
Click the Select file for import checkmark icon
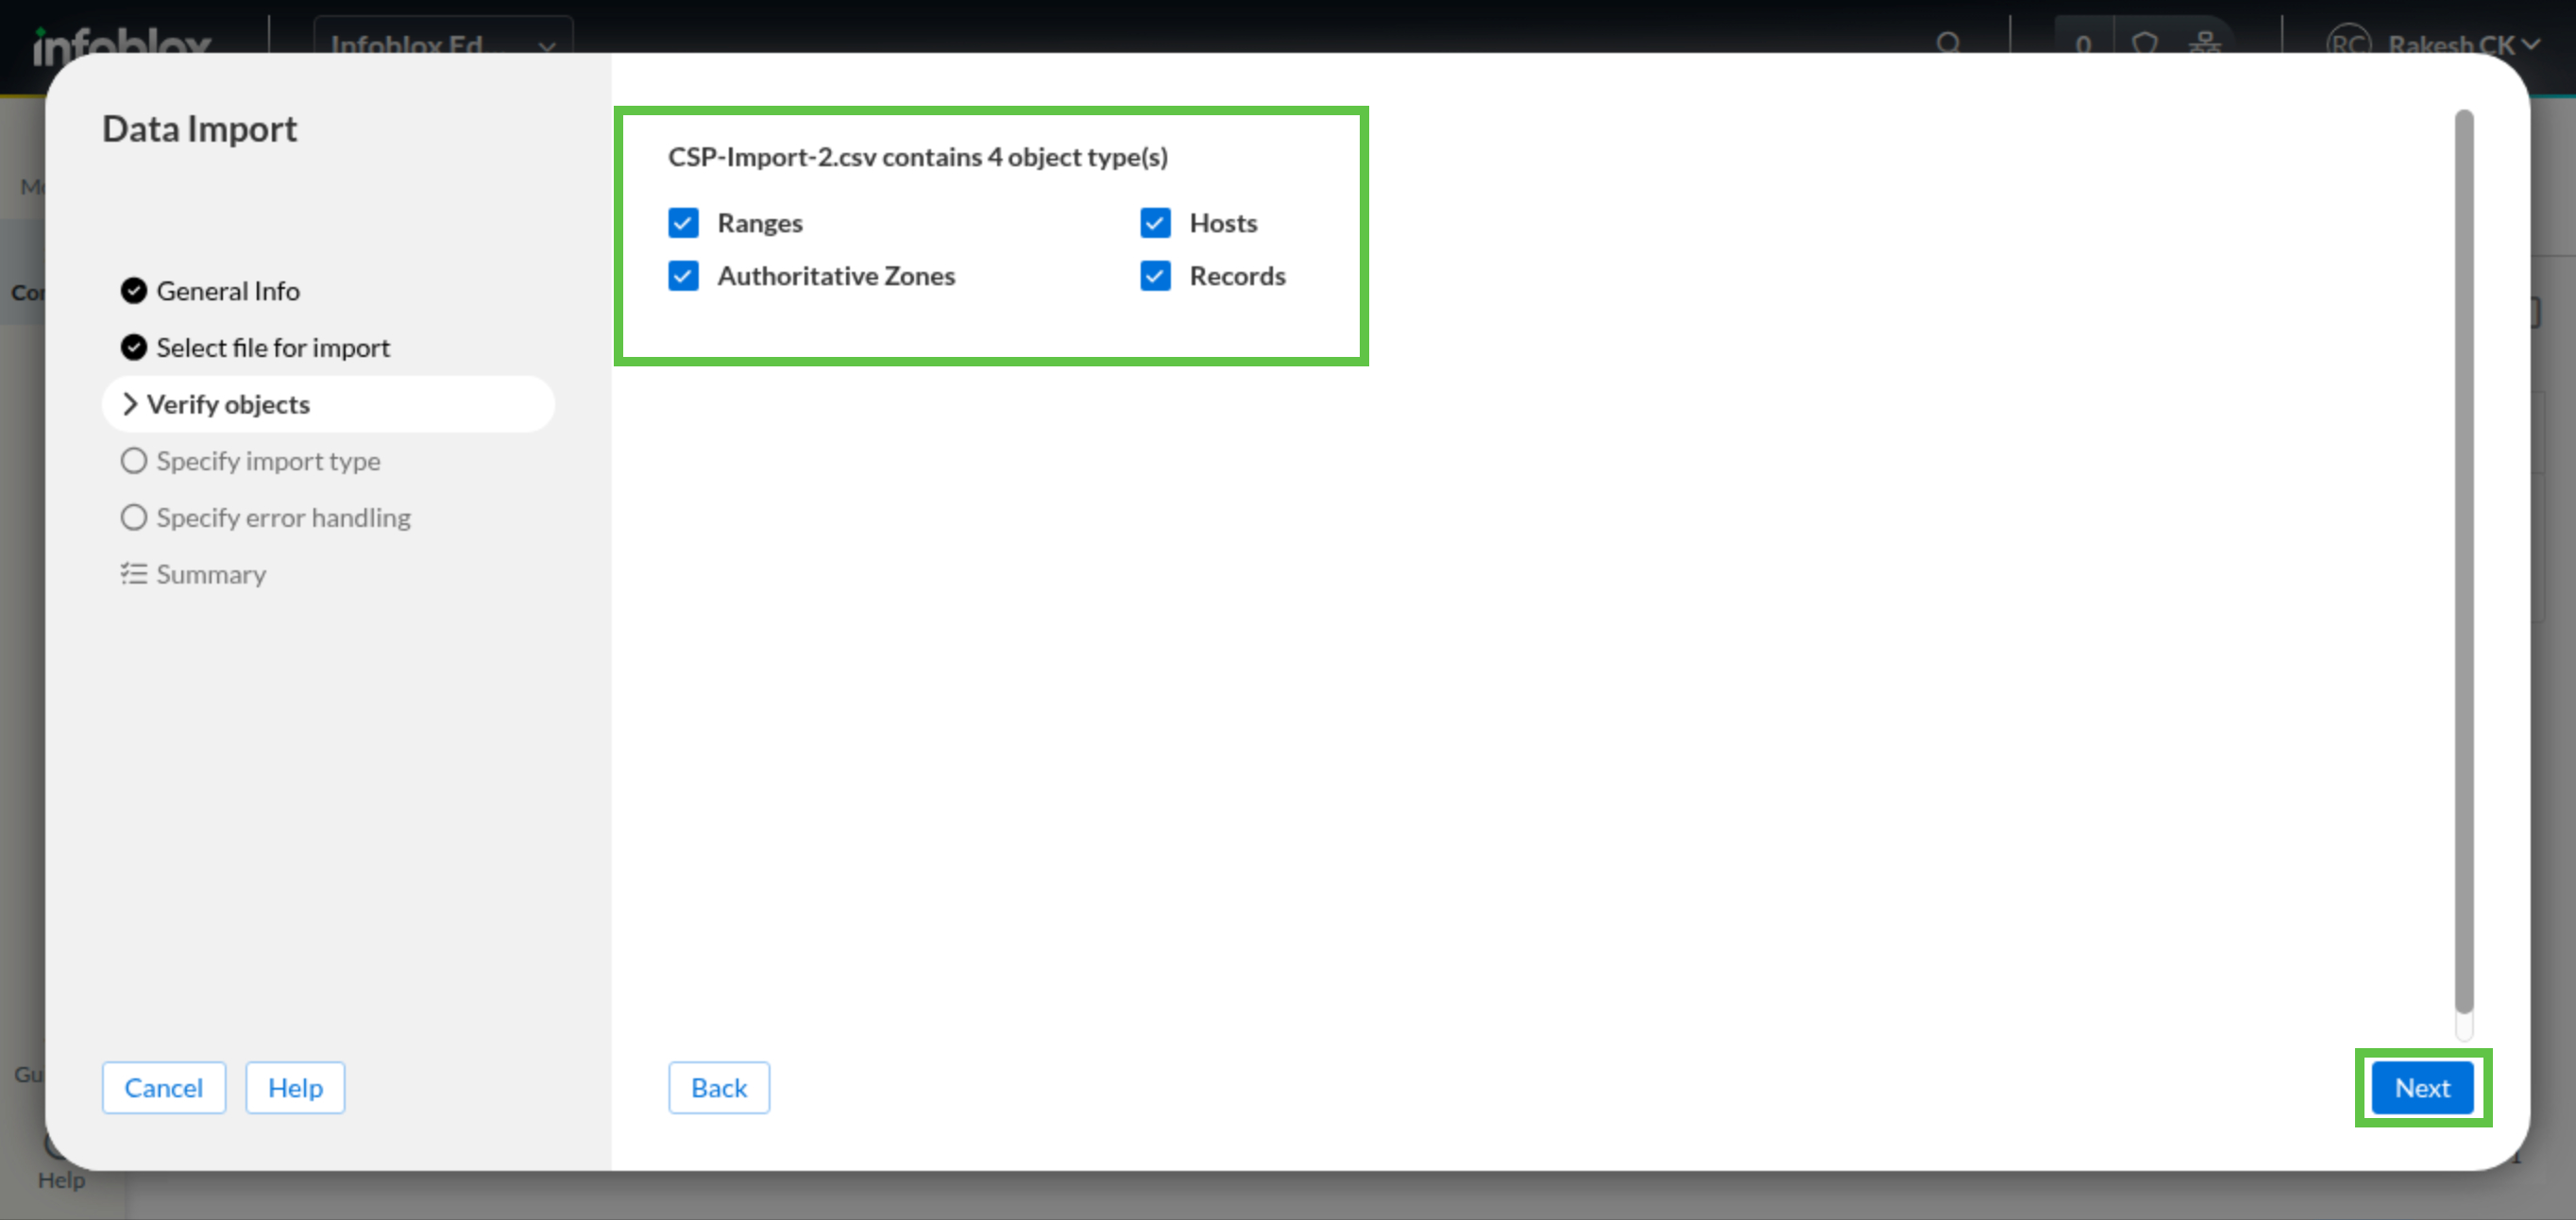pyautogui.click(x=133, y=347)
